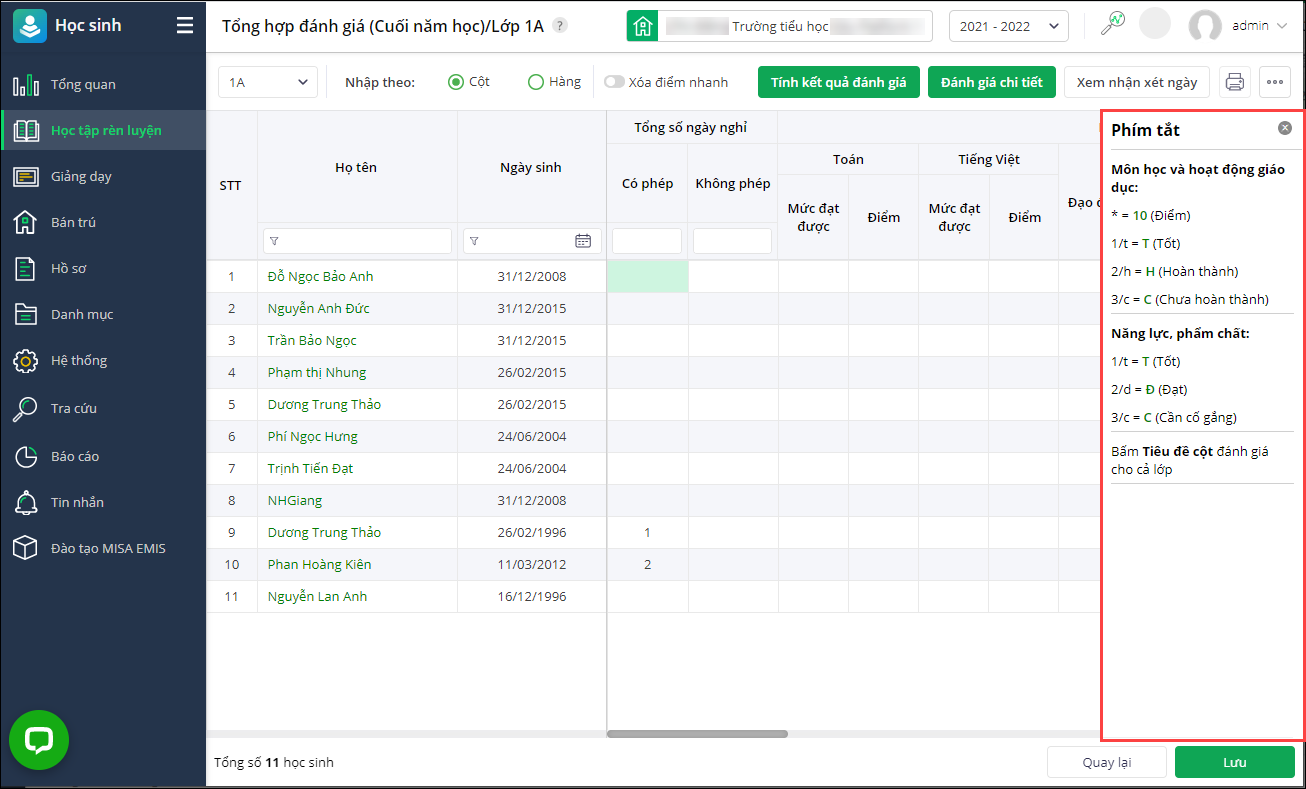
Task: Select the Hàng radio button
Action: (535, 82)
